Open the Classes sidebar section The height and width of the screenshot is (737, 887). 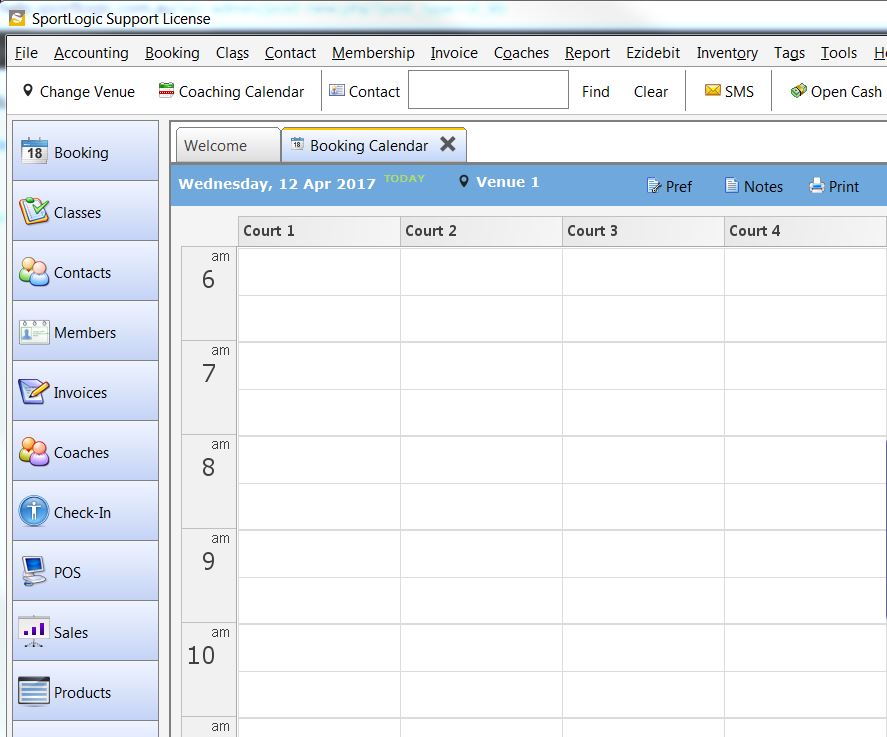pyautogui.click(x=85, y=211)
